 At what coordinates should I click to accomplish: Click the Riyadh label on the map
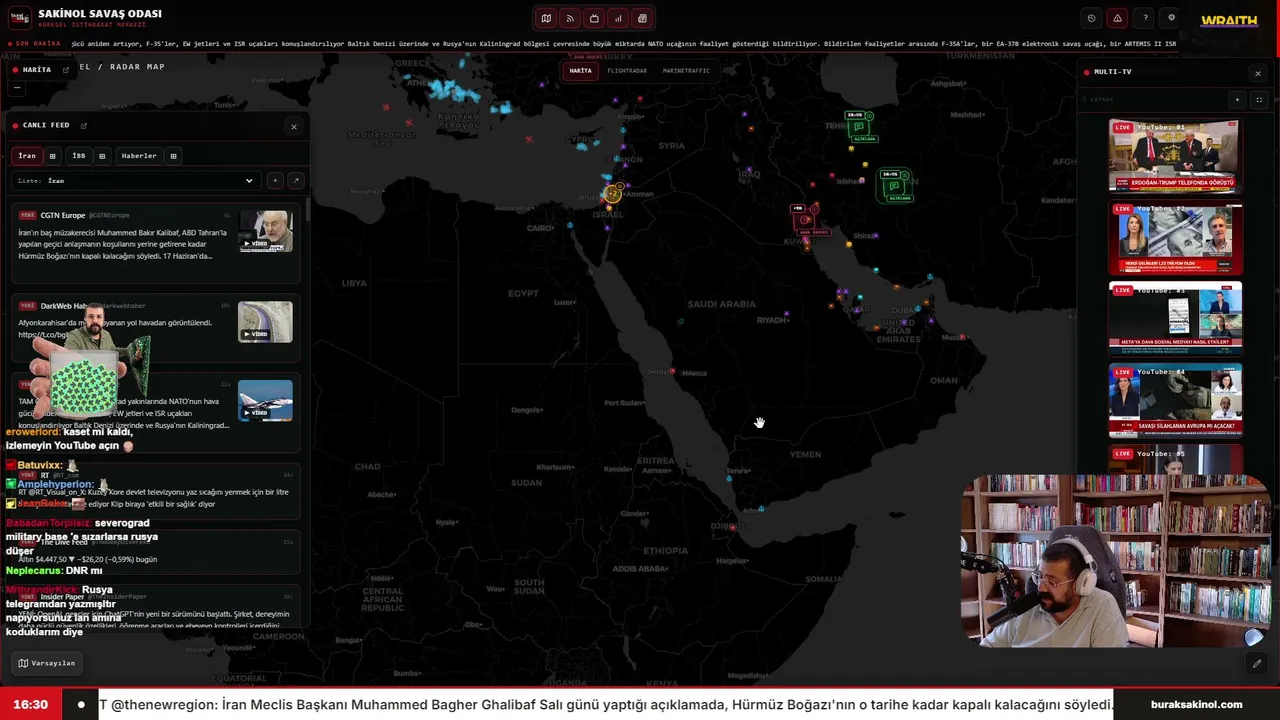pyautogui.click(x=773, y=320)
